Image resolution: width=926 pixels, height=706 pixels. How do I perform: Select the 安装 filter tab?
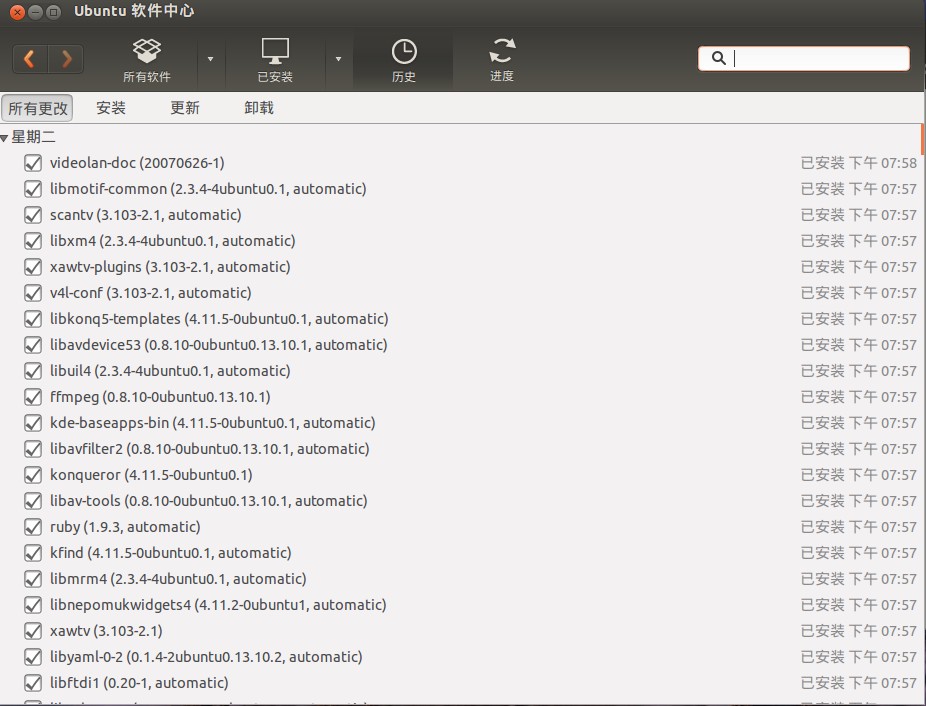coord(111,108)
